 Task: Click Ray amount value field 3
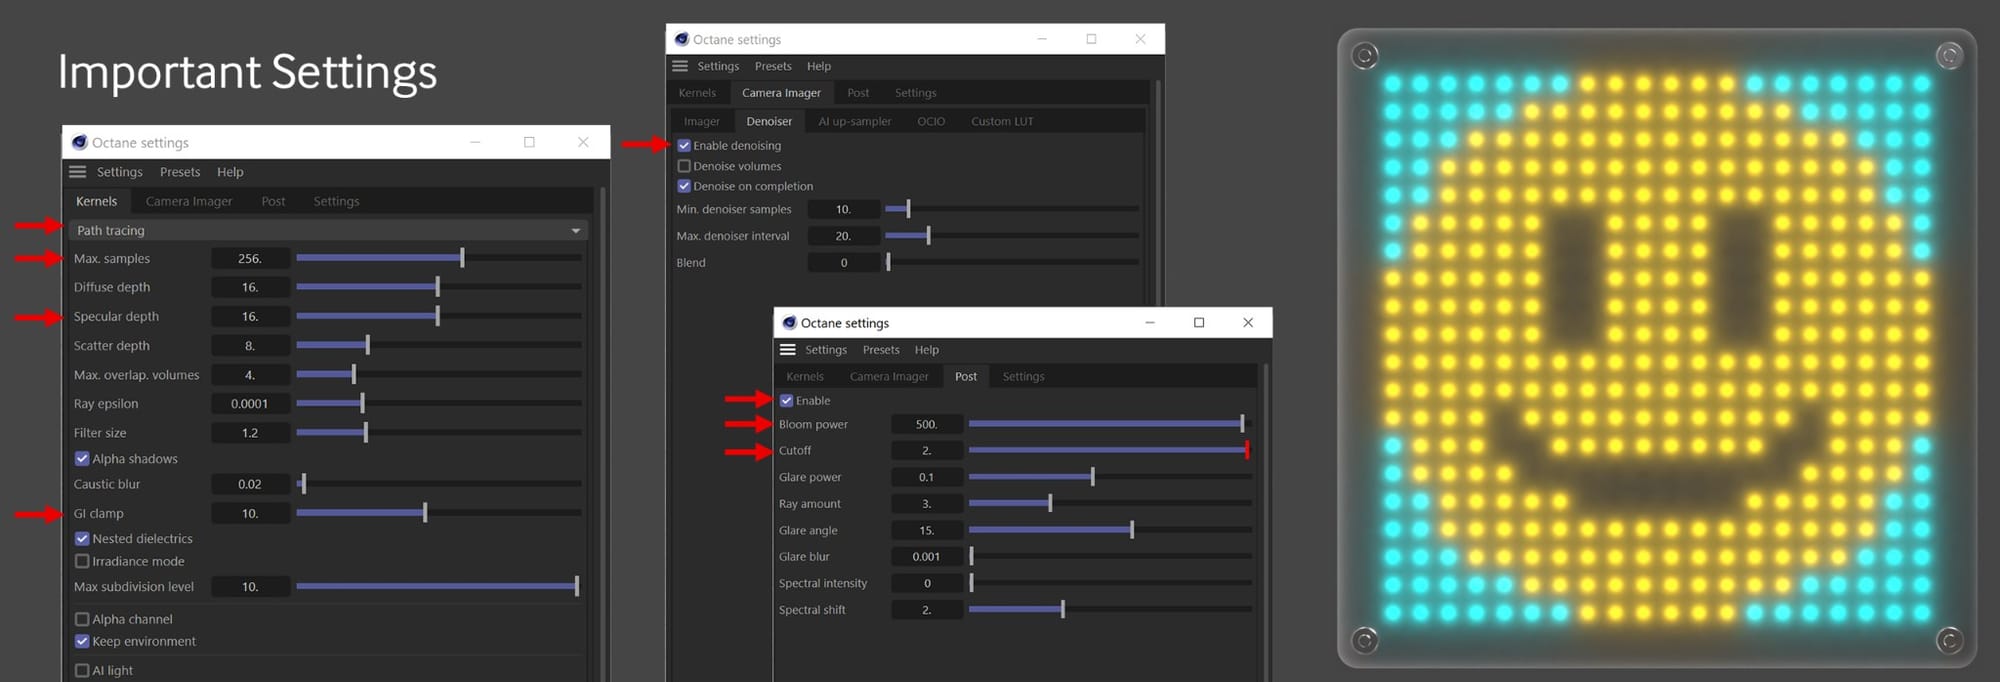[x=927, y=503]
